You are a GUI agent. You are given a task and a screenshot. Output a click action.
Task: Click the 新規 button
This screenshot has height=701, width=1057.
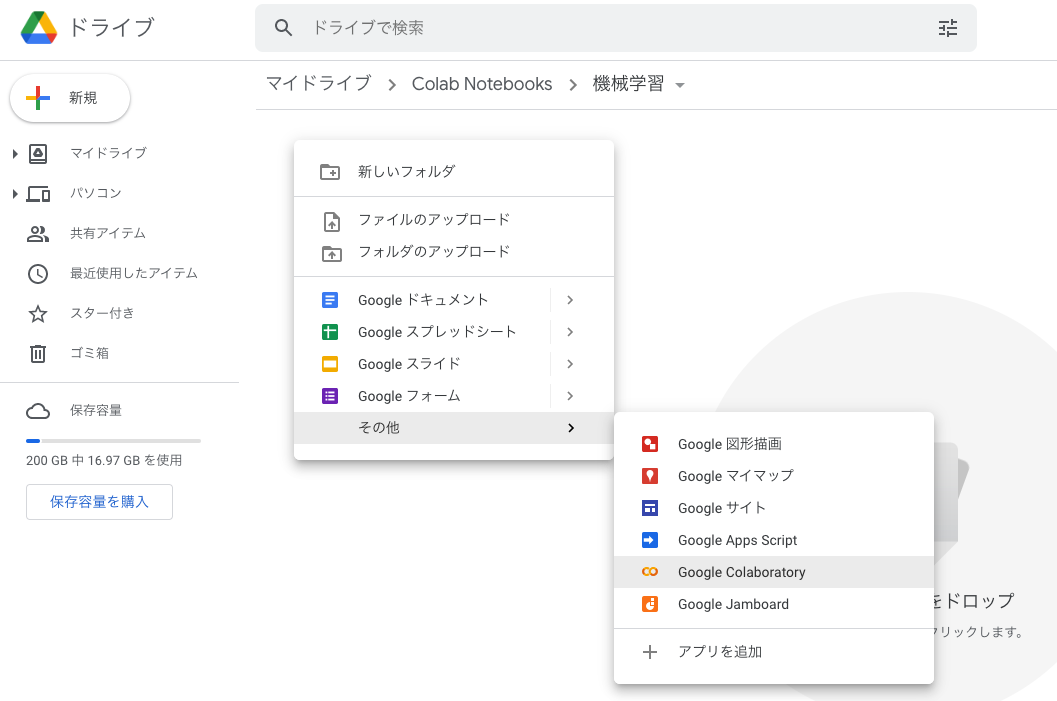click(x=70, y=98)
